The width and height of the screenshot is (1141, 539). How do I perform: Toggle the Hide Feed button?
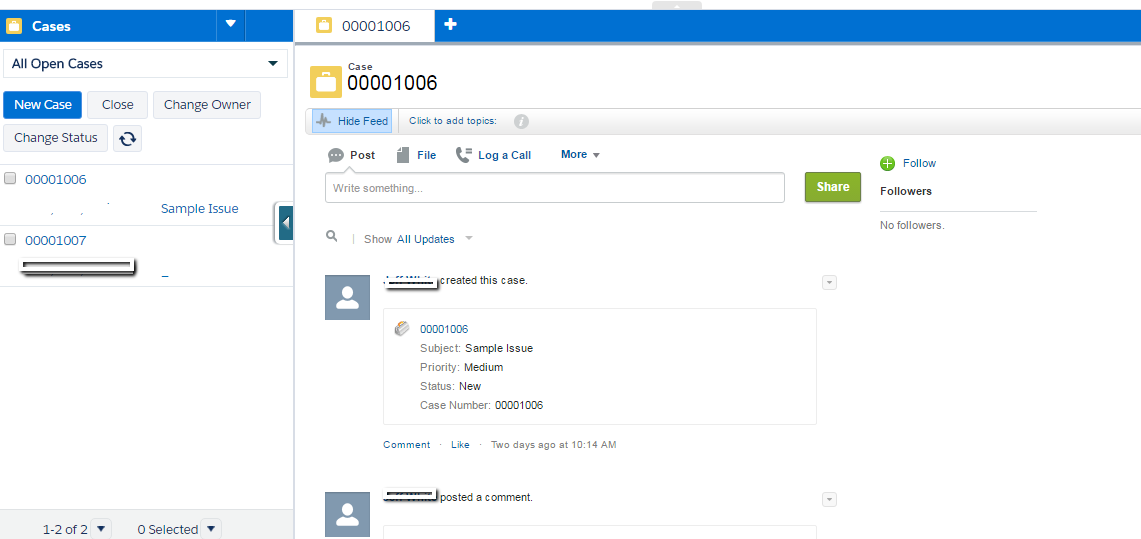point(352,121)
